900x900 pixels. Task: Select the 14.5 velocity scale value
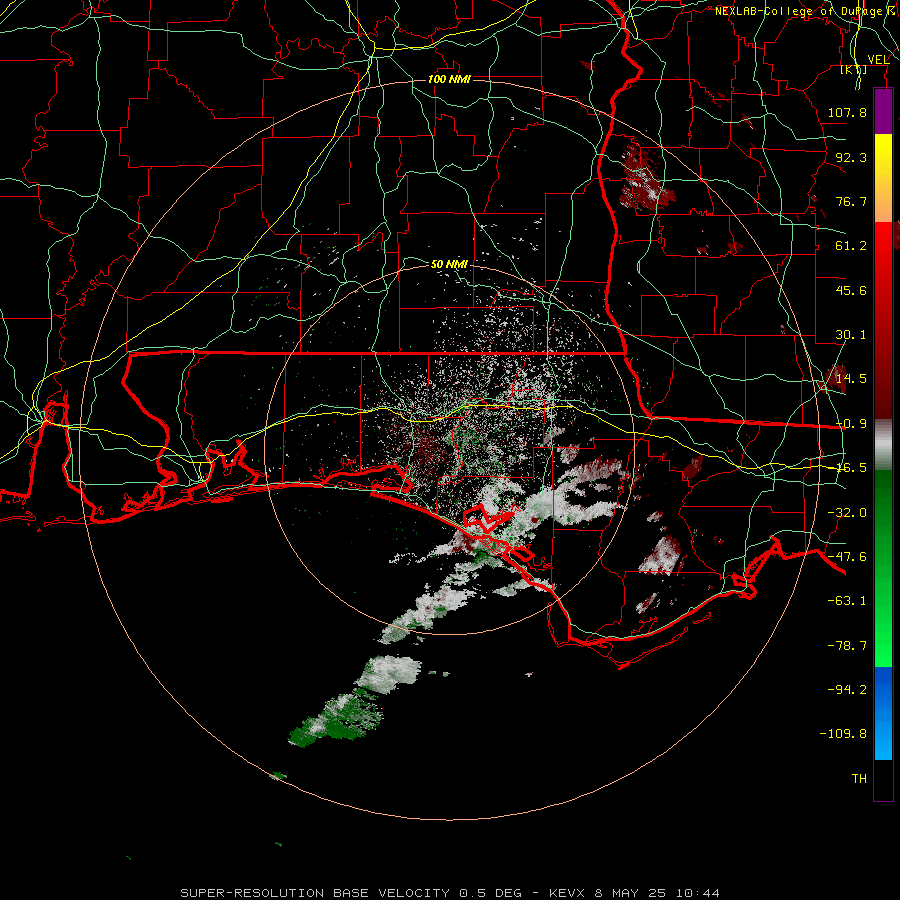[851, 379]
